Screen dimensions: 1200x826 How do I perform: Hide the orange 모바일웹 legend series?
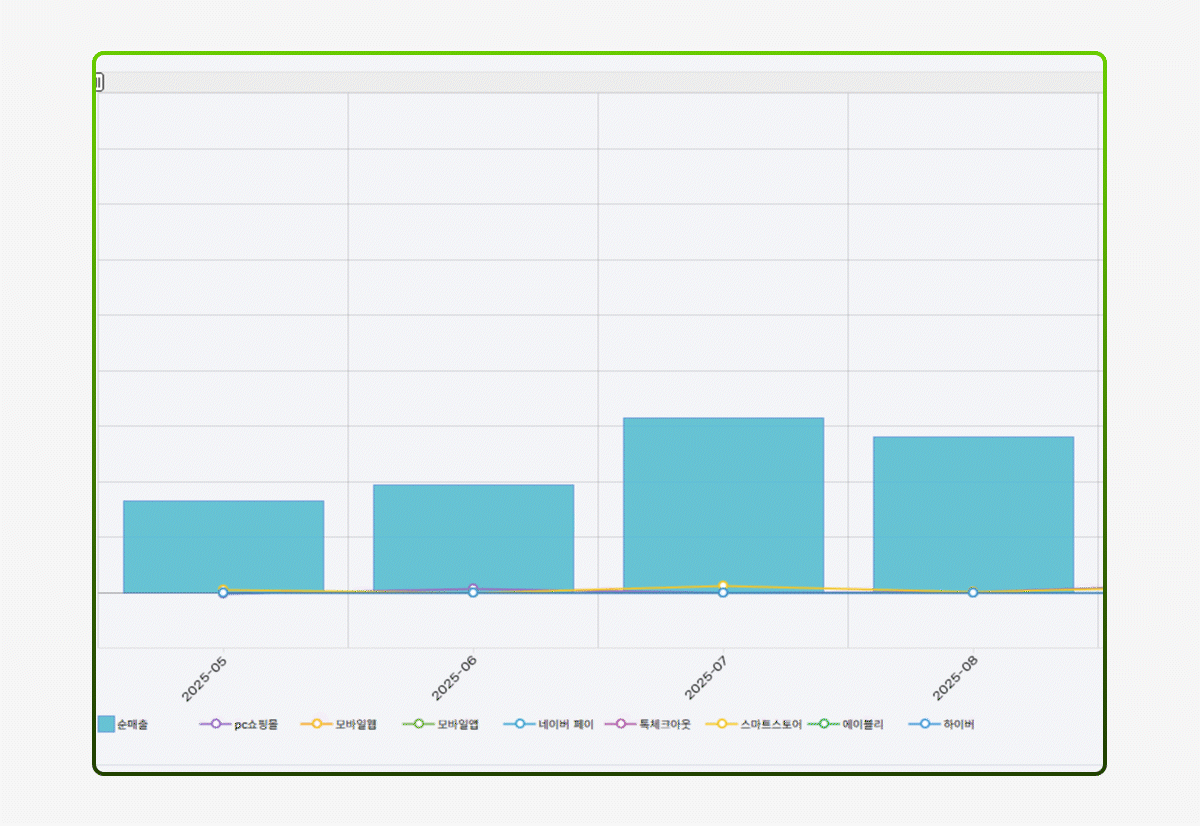(x=317, y=724)
